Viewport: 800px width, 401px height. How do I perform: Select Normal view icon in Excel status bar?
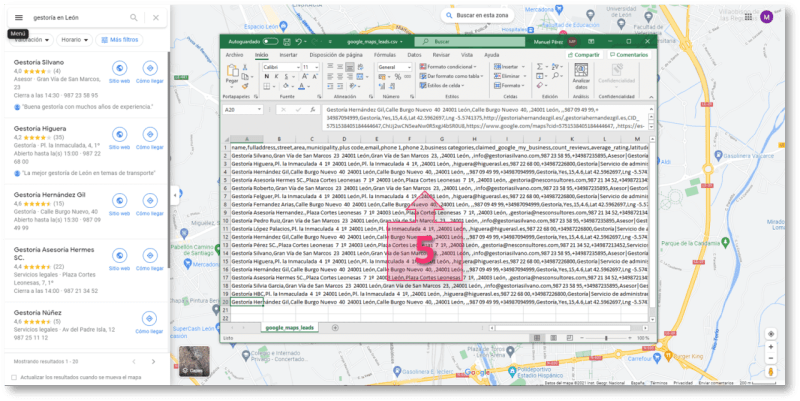point(537,338)
